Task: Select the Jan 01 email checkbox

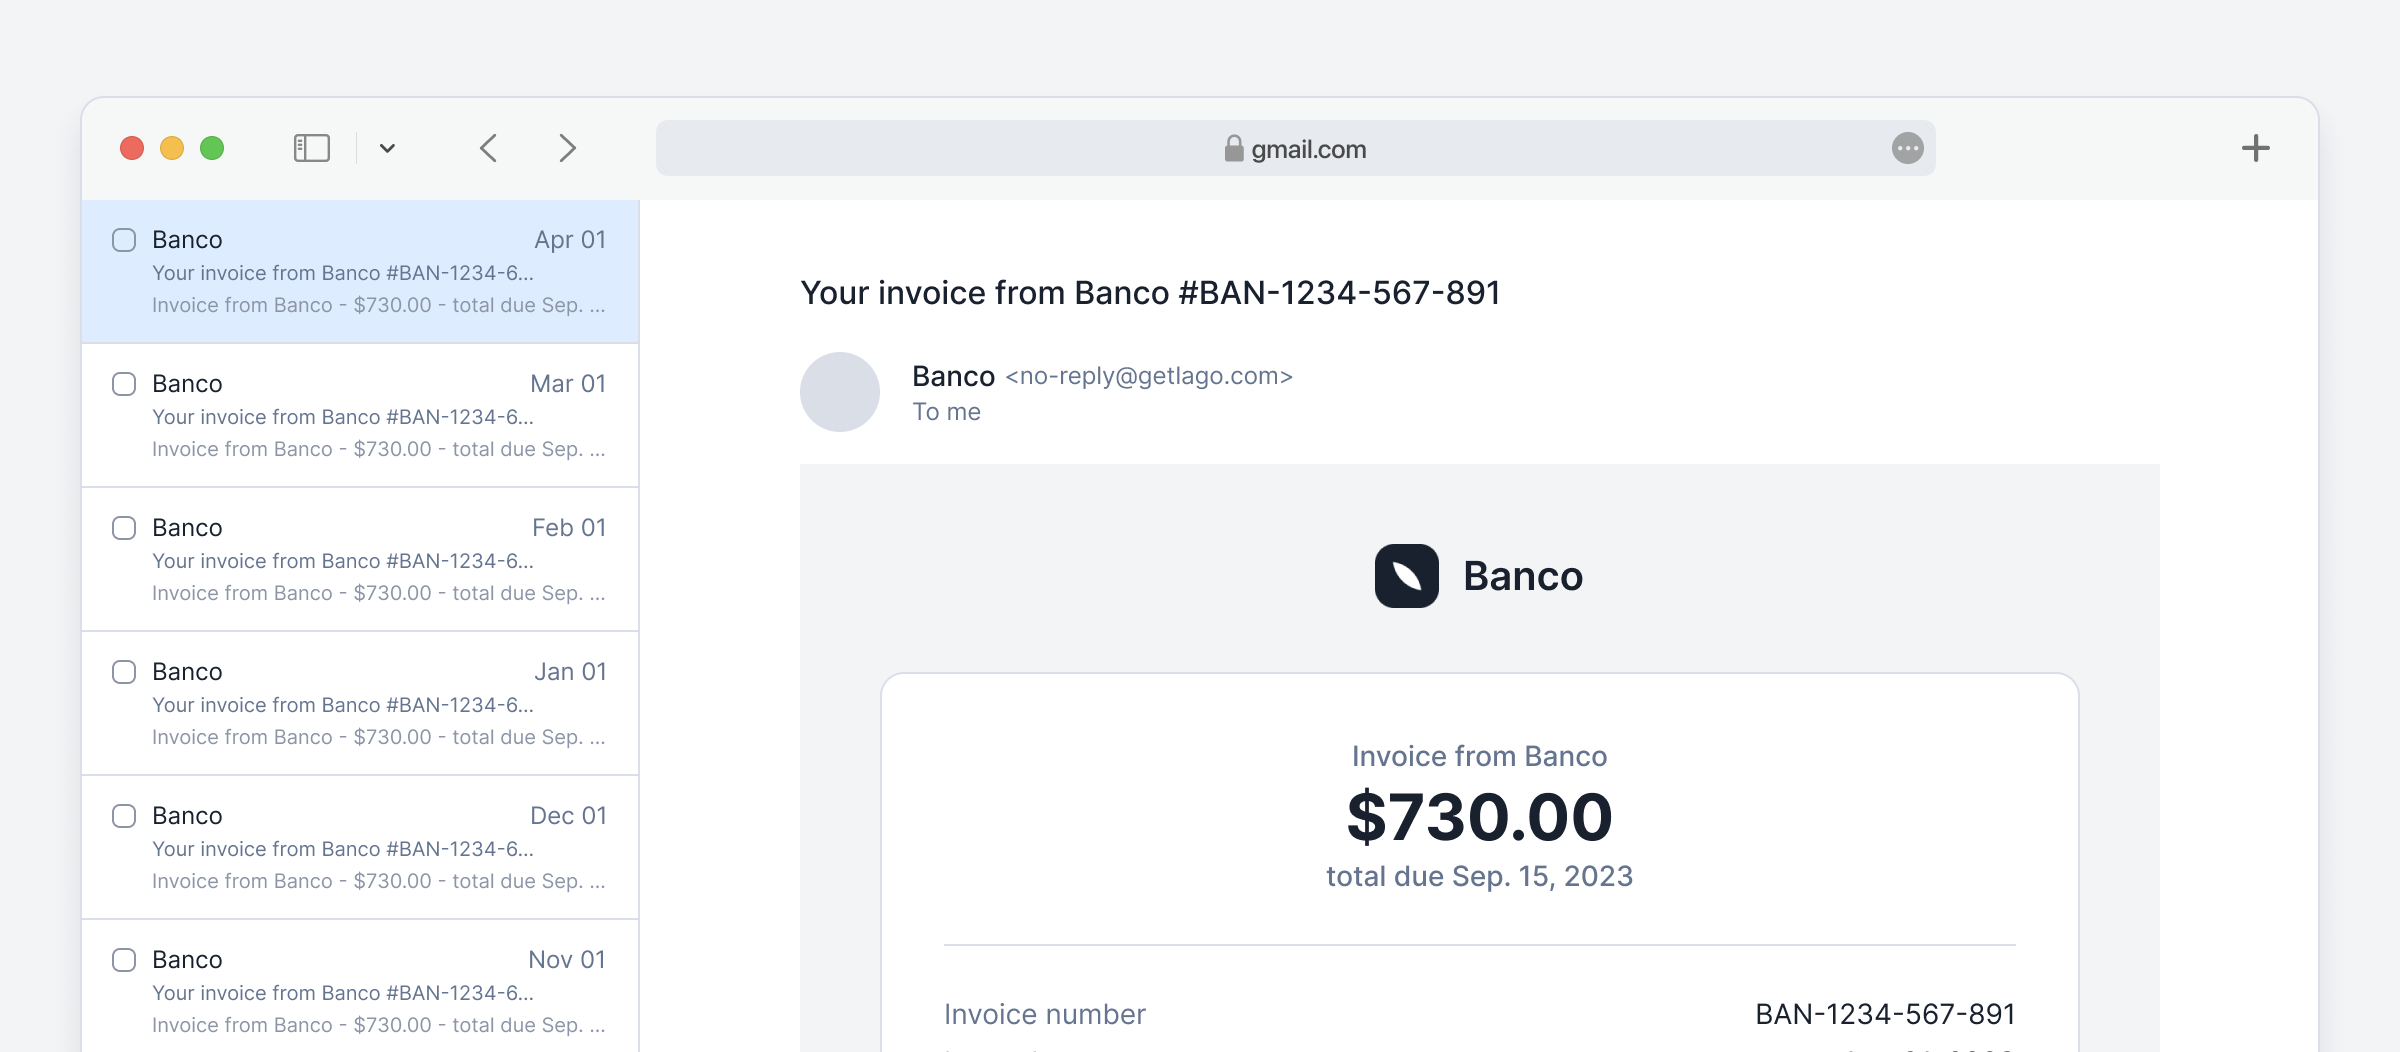Action: point(124,672)
